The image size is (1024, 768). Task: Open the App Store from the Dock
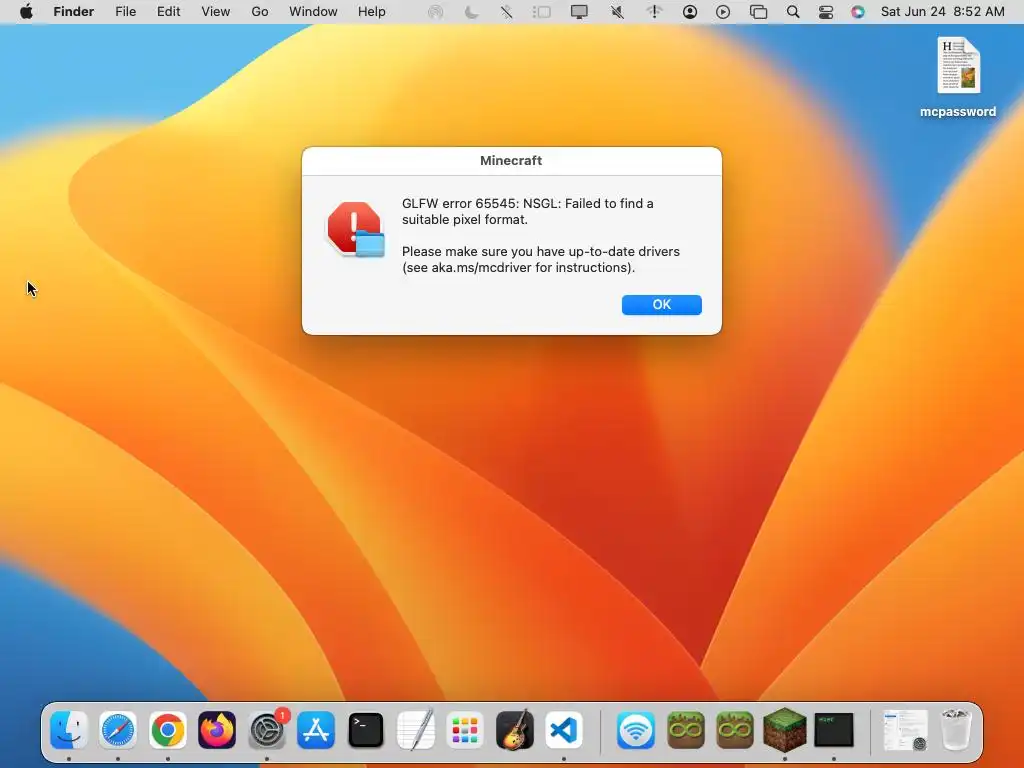(x=316, y=729)
